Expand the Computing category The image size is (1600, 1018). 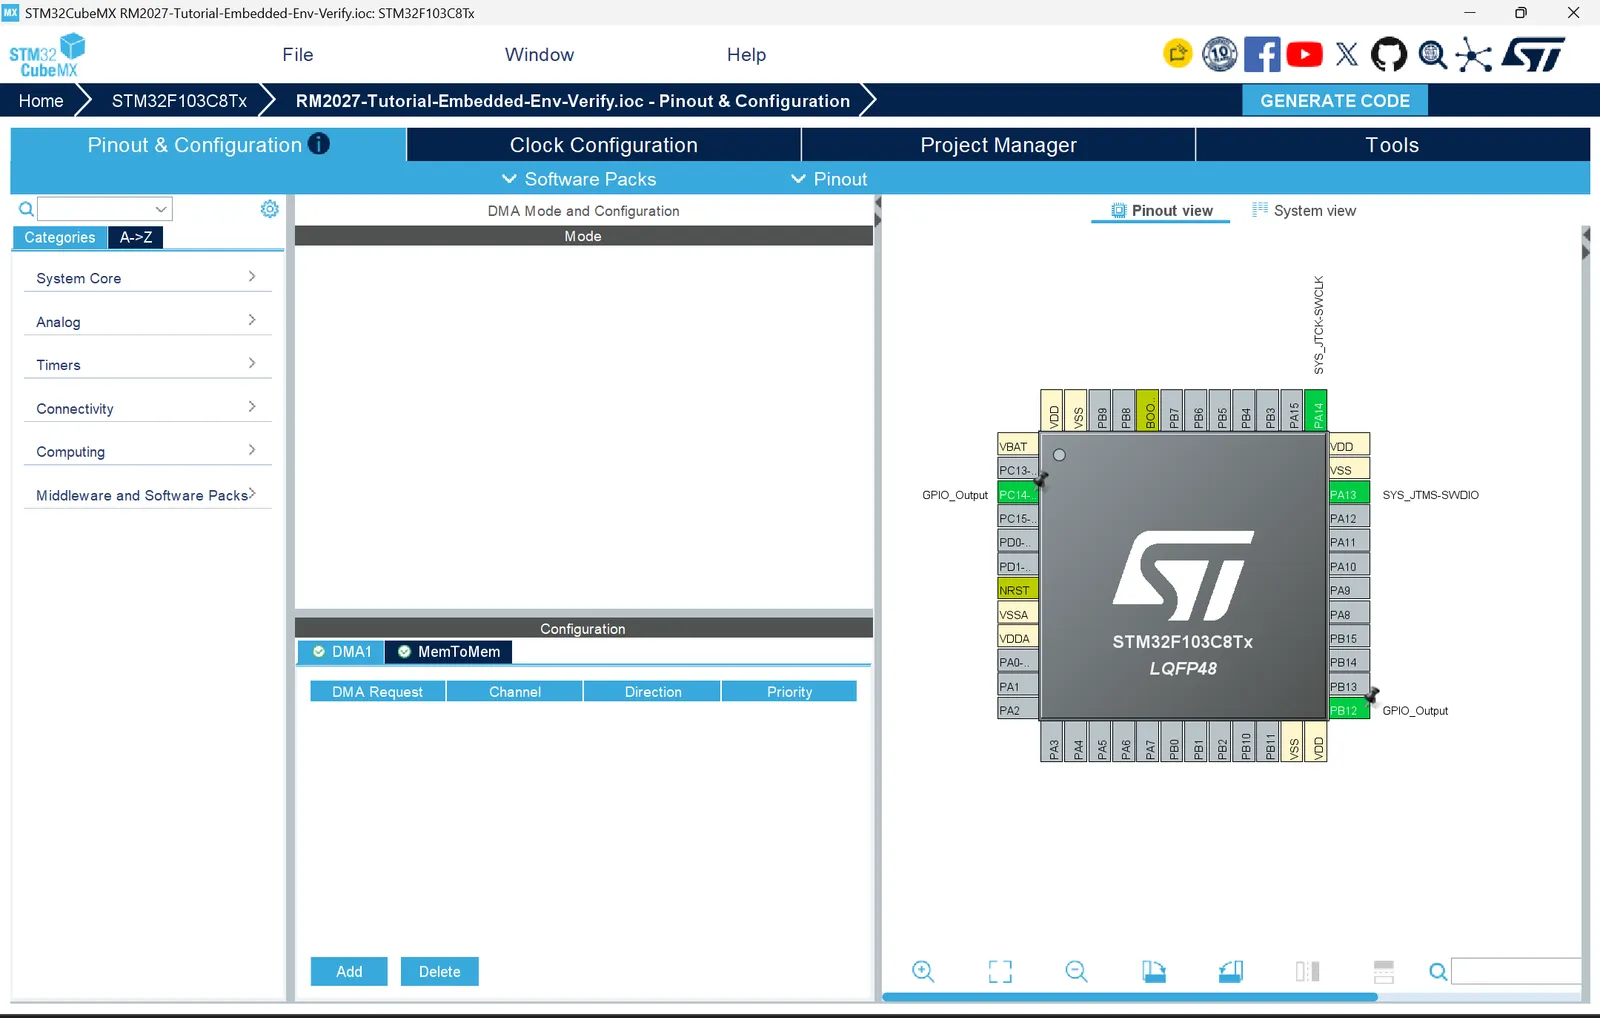tap(147, 451)
